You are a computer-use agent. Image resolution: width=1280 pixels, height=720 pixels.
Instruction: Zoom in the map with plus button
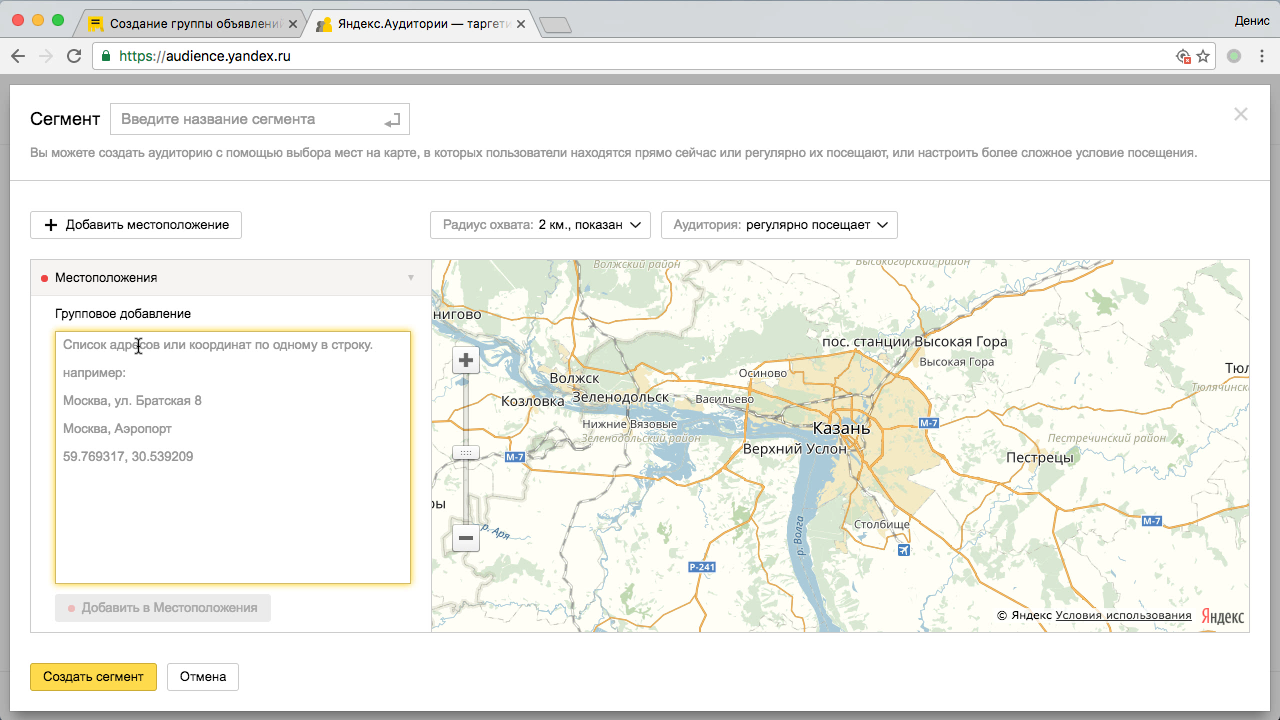[465, 361]
